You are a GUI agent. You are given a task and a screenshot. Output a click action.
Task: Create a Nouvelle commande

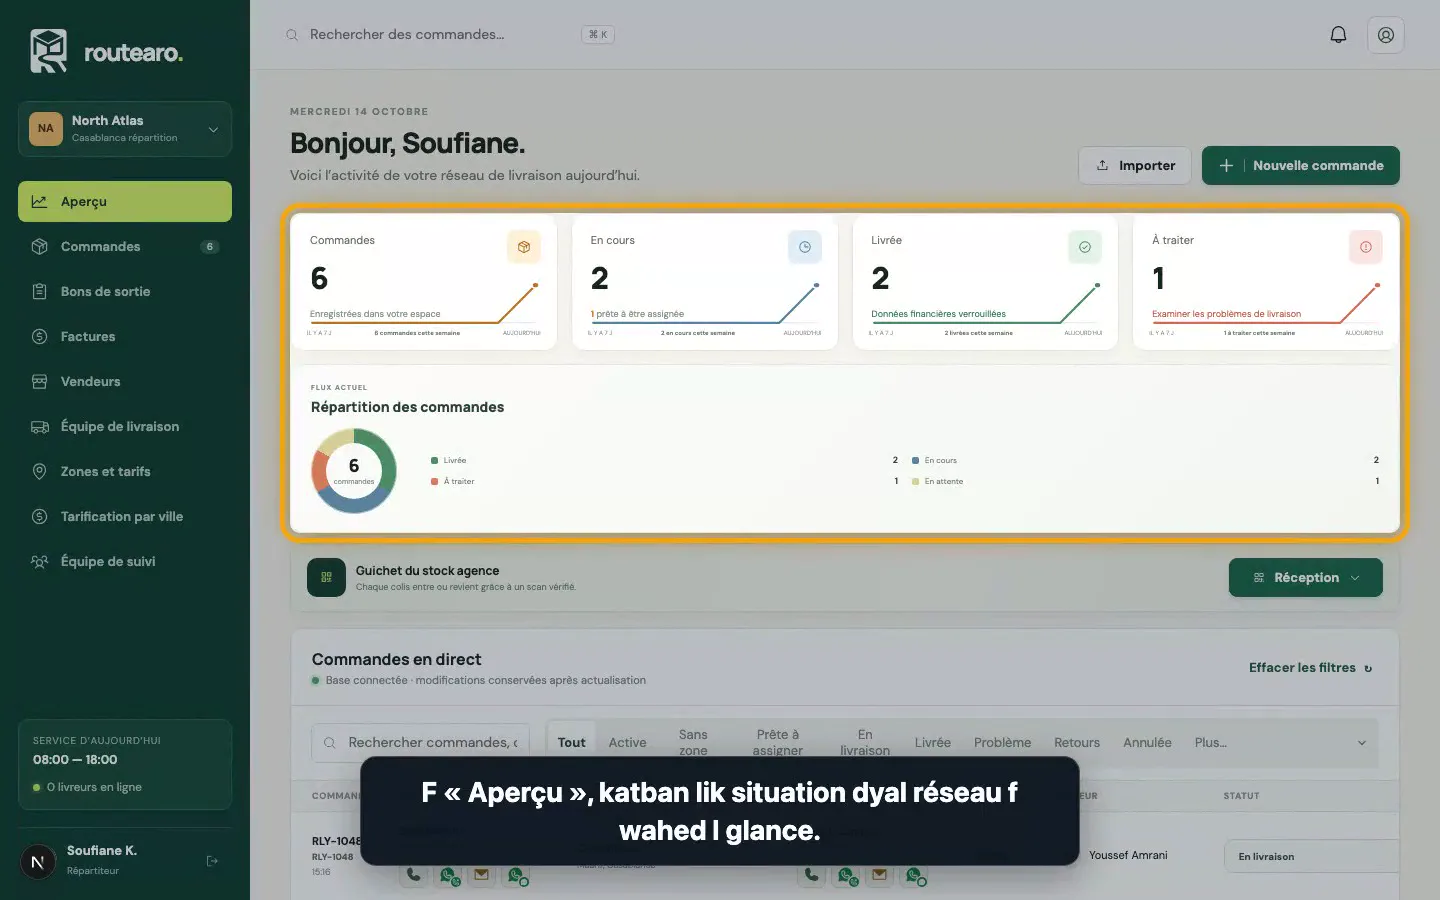pos(1301,166)
